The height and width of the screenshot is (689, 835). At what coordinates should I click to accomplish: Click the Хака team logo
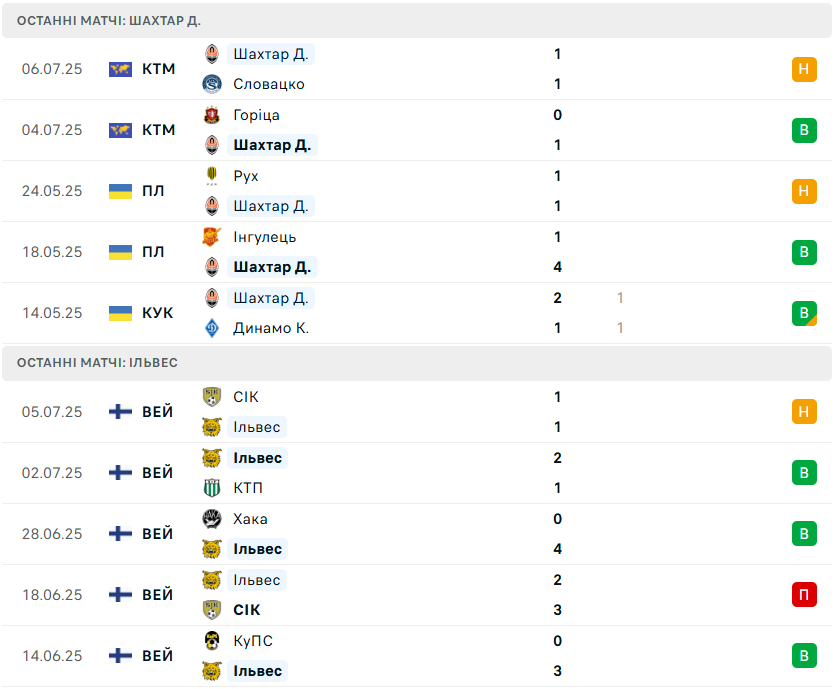point(212,519)
